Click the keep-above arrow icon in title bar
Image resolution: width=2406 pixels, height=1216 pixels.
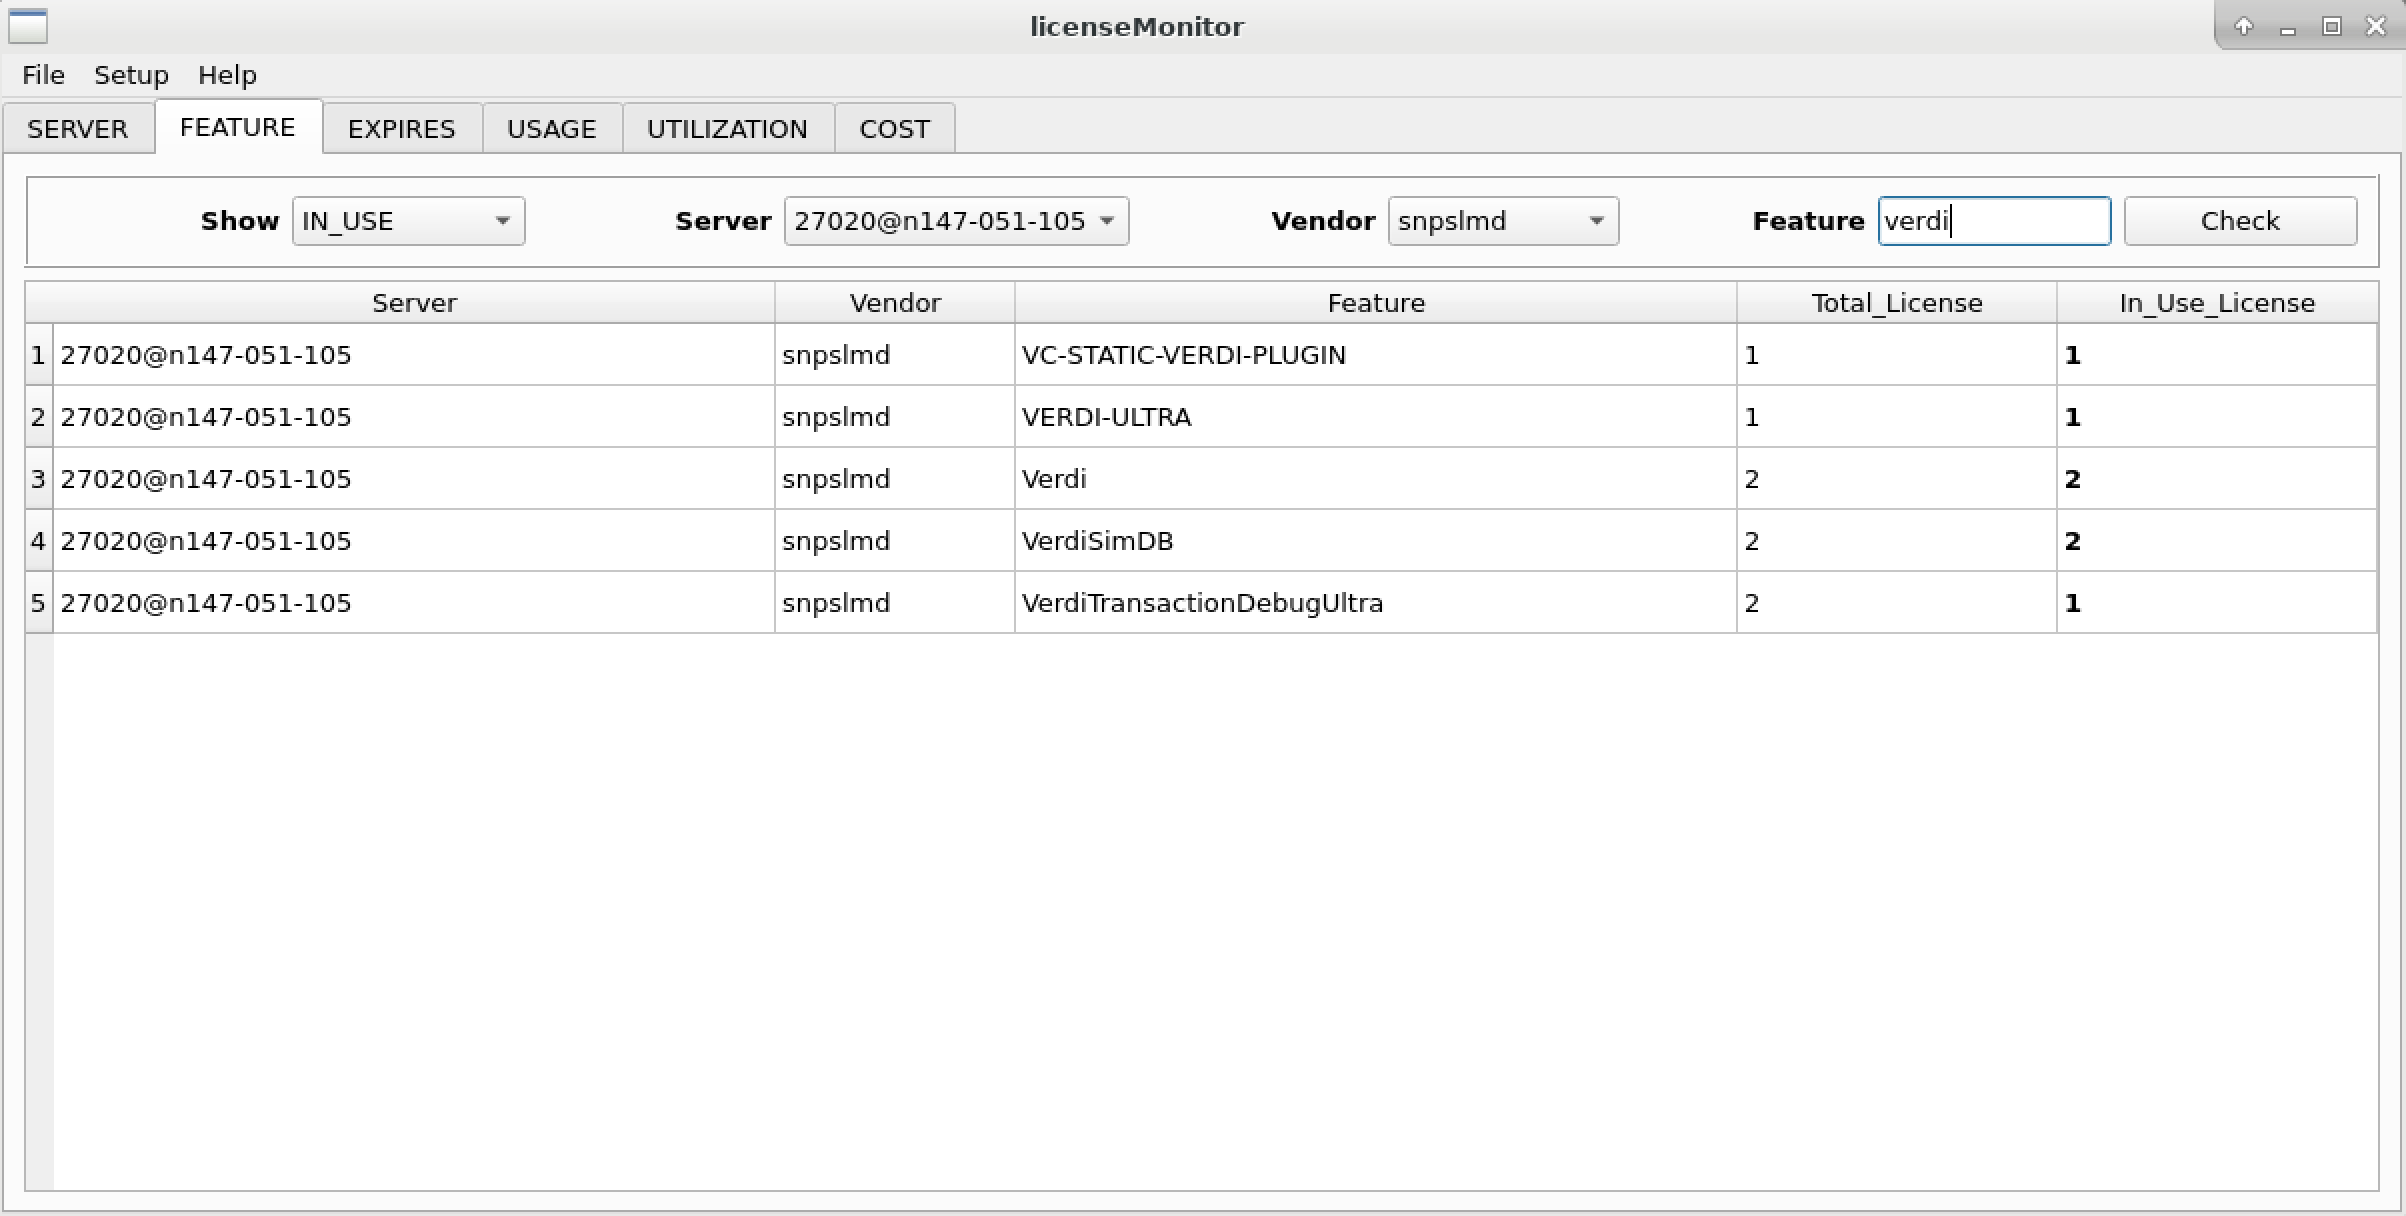pos(2243,27)
